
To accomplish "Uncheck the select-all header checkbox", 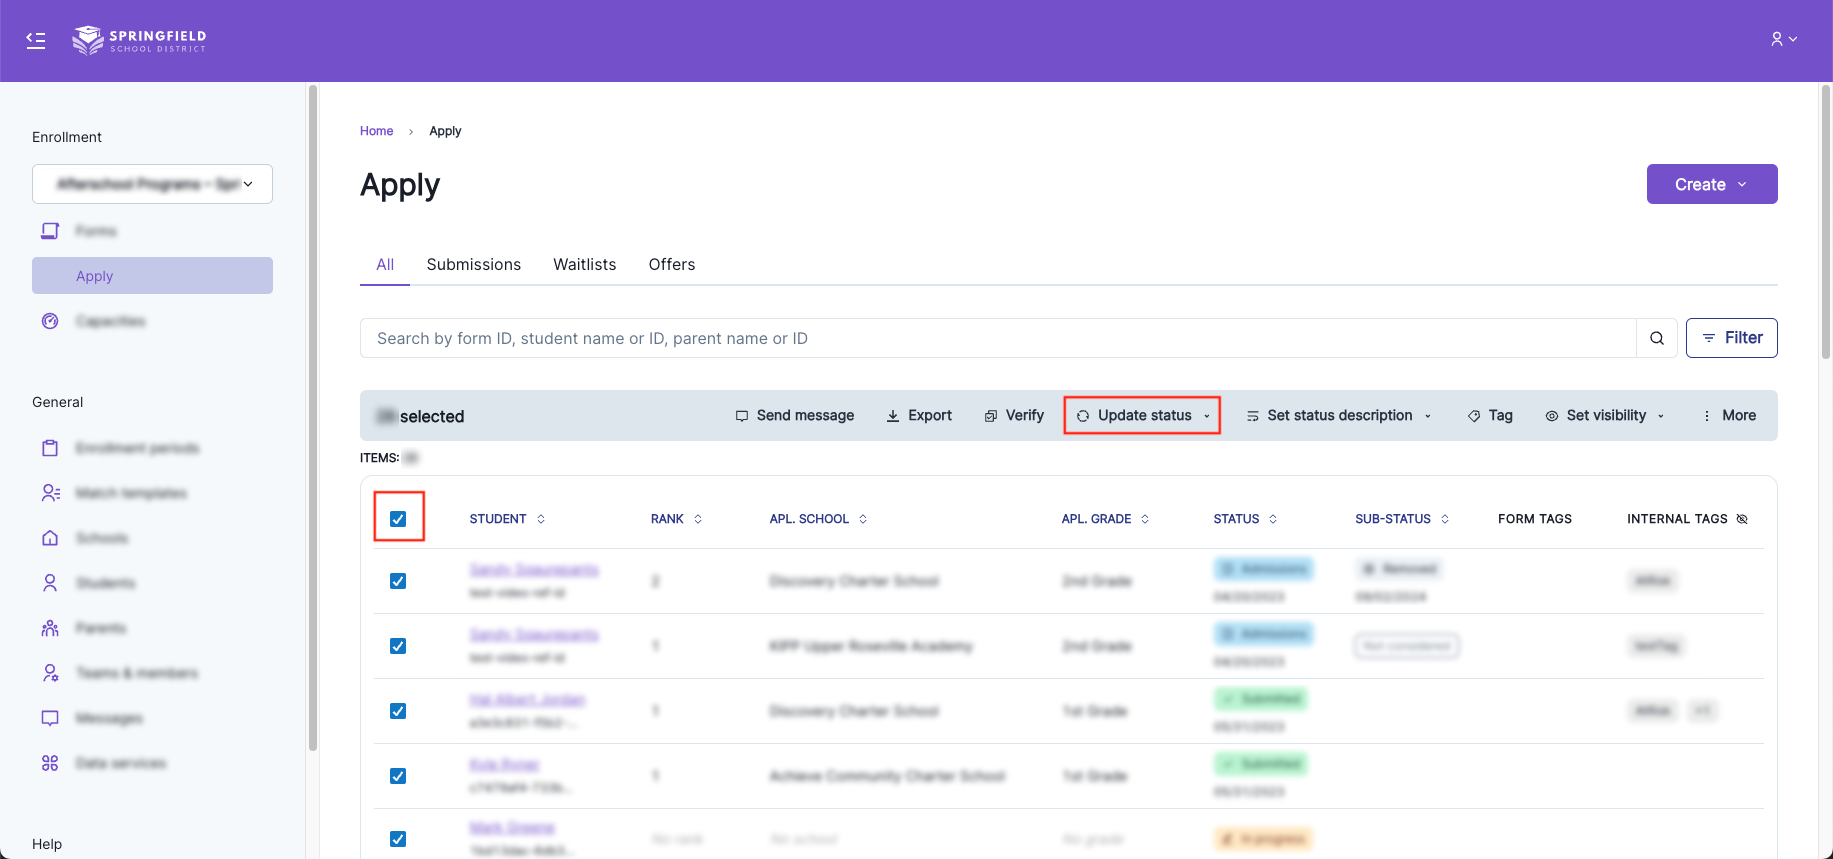I will click(x=398, y=519).
